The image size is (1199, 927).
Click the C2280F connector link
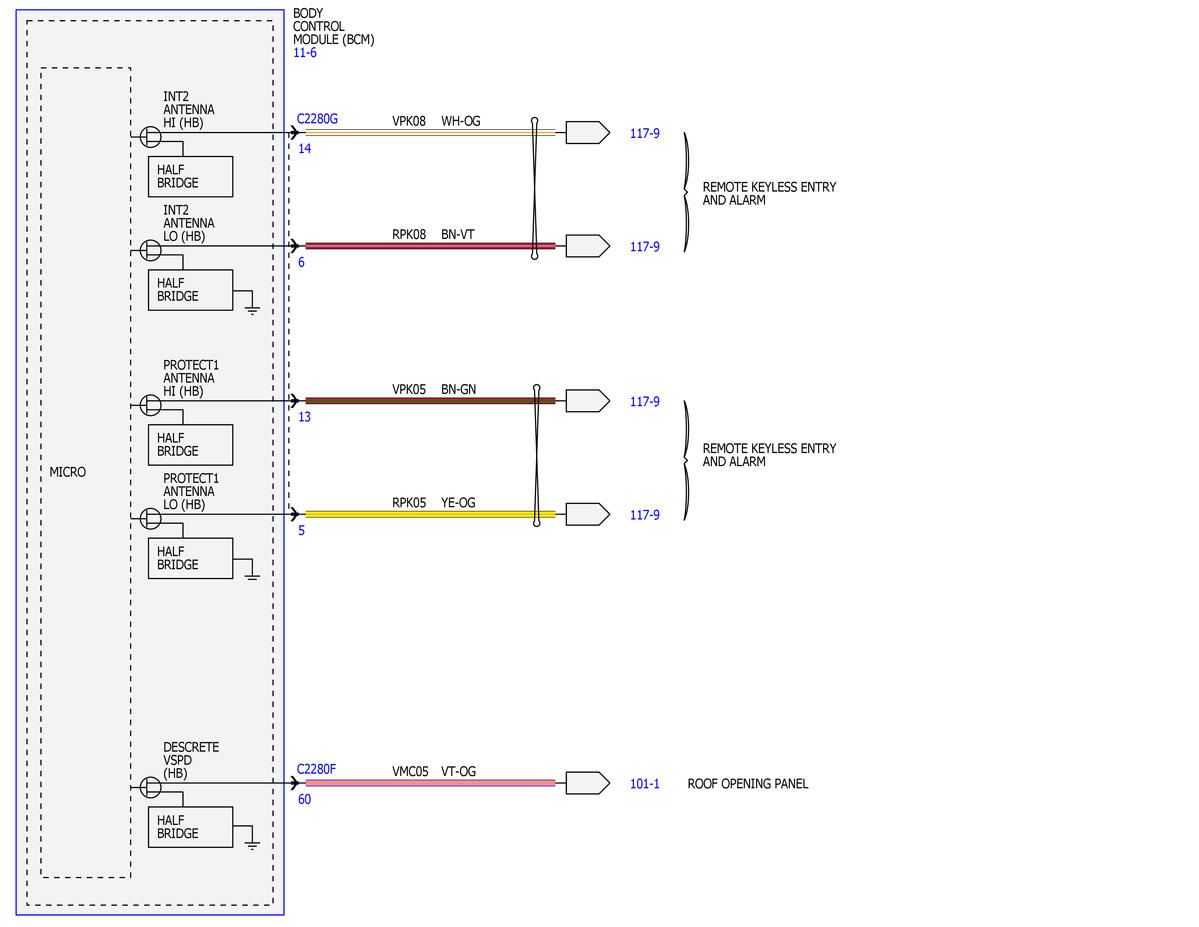tap(316, 769)
